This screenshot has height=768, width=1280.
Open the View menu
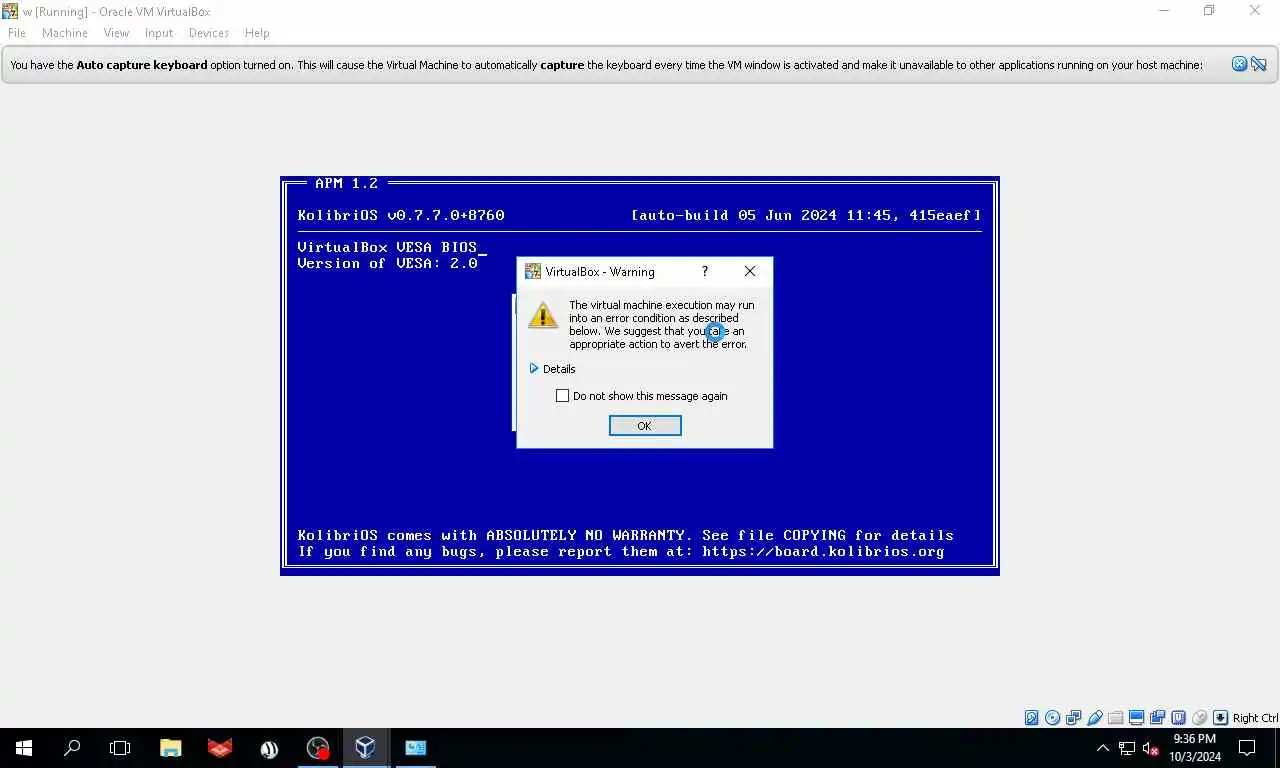(117, 33)
